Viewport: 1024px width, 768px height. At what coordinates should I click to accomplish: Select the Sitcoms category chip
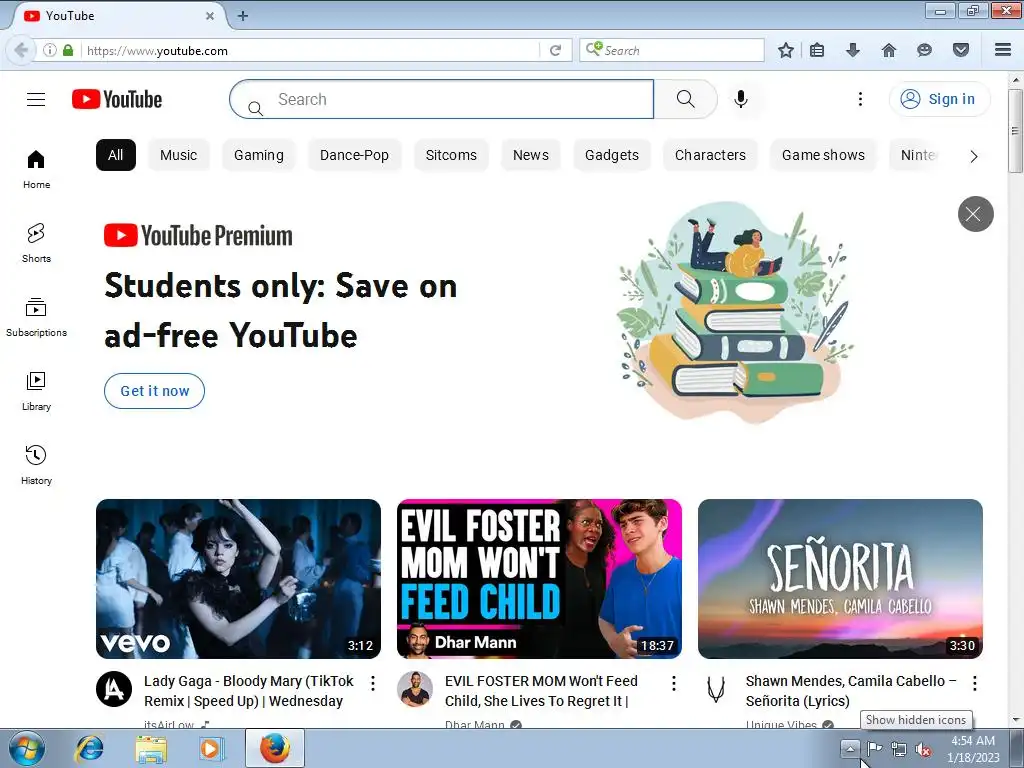pos(451,155)
